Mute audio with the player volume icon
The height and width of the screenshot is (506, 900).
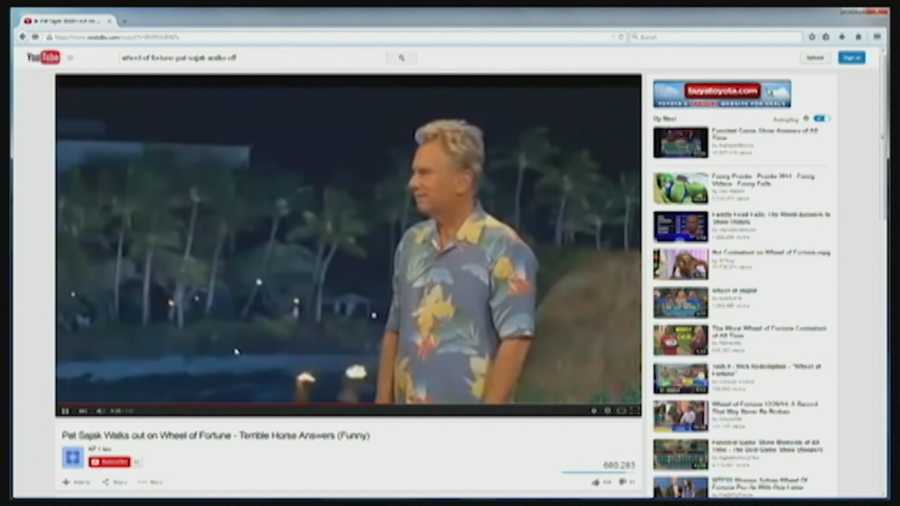point(100,411)
